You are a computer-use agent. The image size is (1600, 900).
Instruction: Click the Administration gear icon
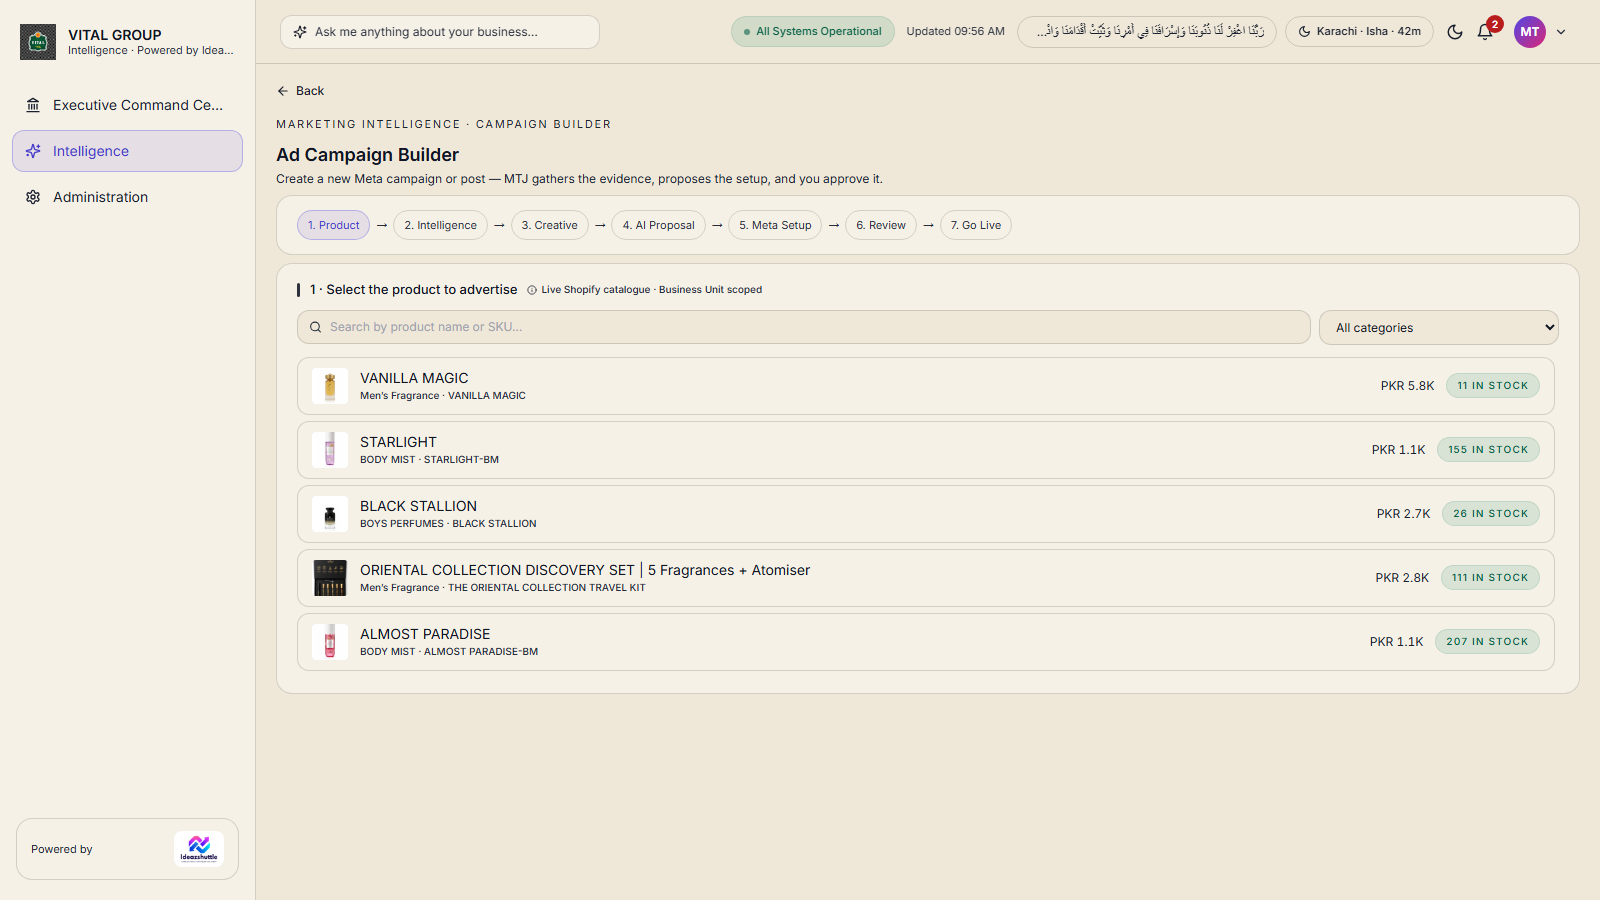[x=33, y=197]
